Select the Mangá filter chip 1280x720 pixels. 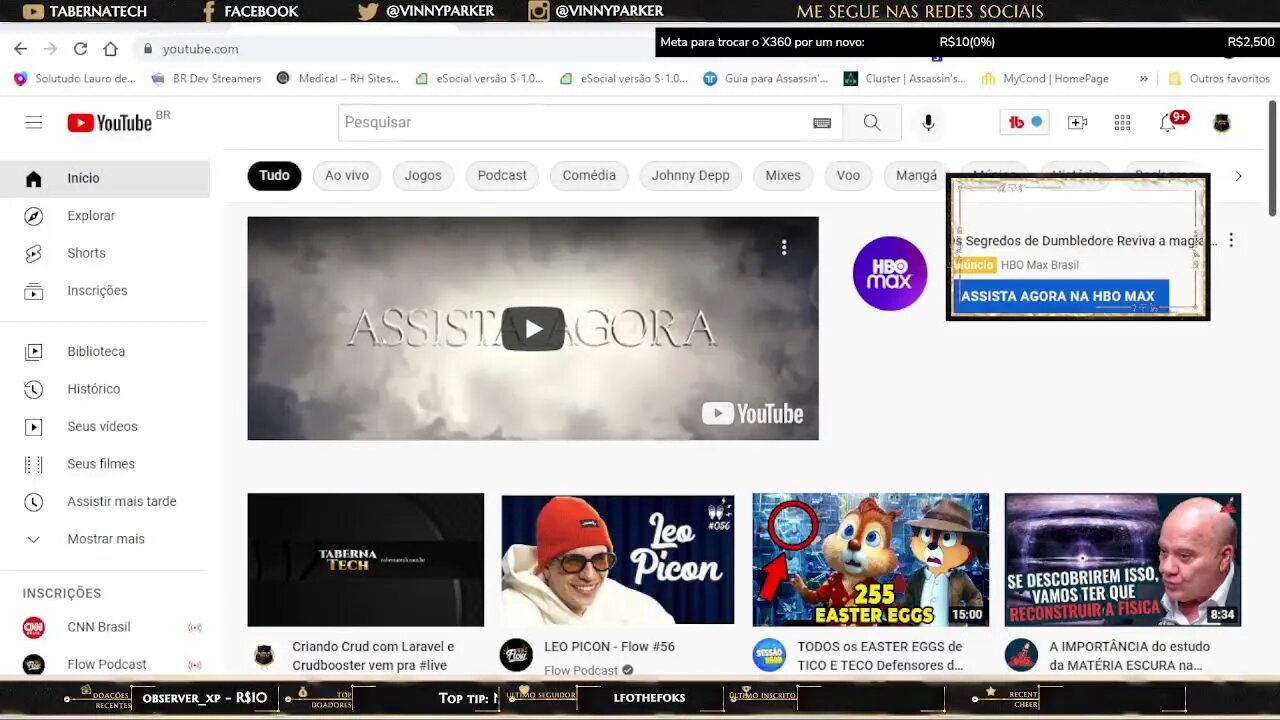coord(916,176)
